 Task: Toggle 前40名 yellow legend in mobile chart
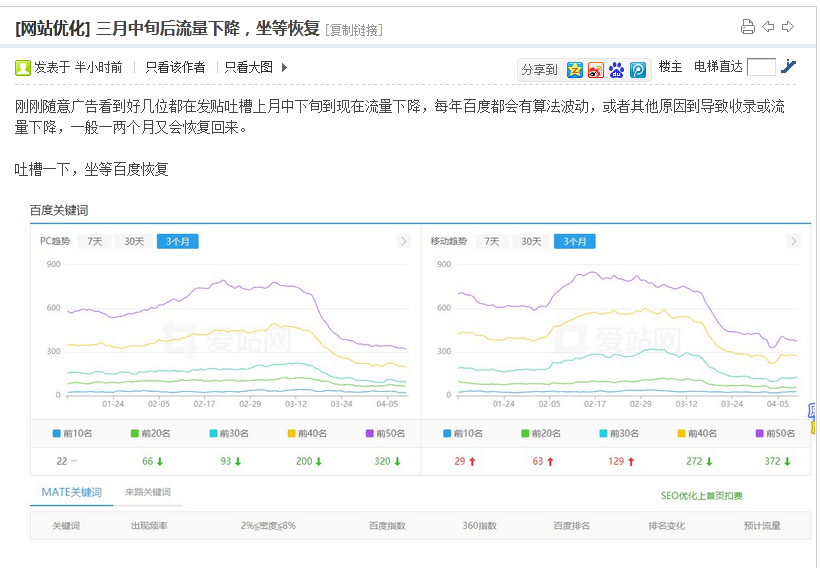point(697,433)
